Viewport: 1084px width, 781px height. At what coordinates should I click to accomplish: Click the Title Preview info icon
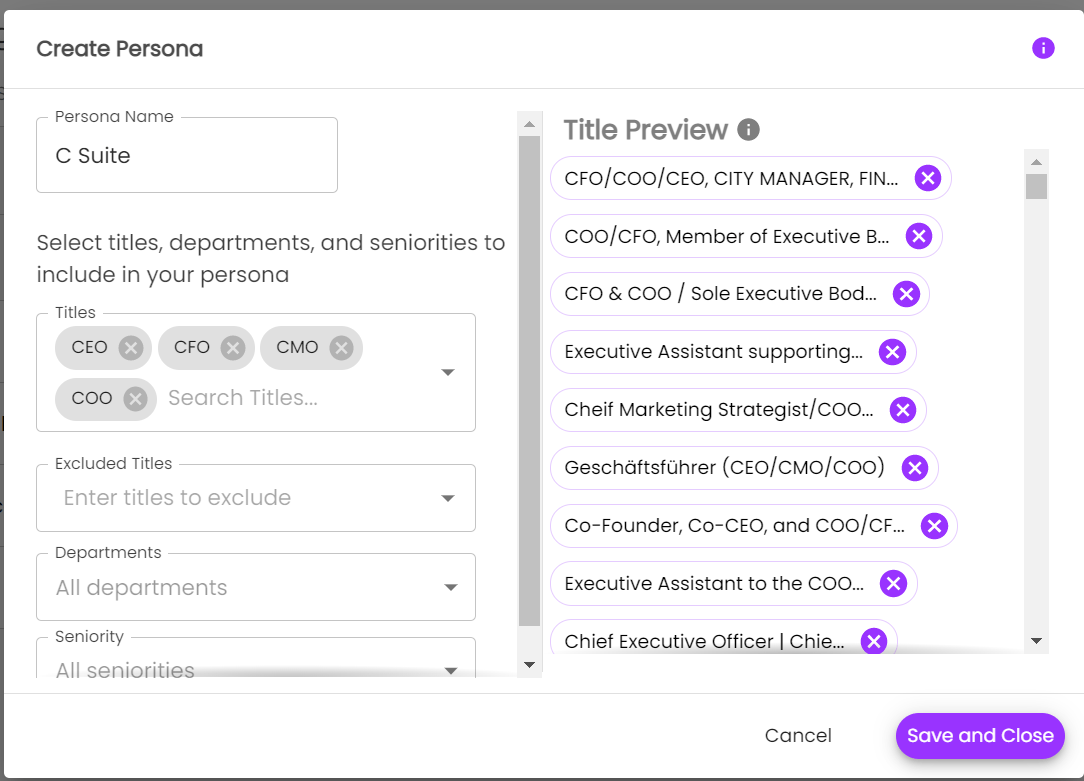(x=748, y=130)
